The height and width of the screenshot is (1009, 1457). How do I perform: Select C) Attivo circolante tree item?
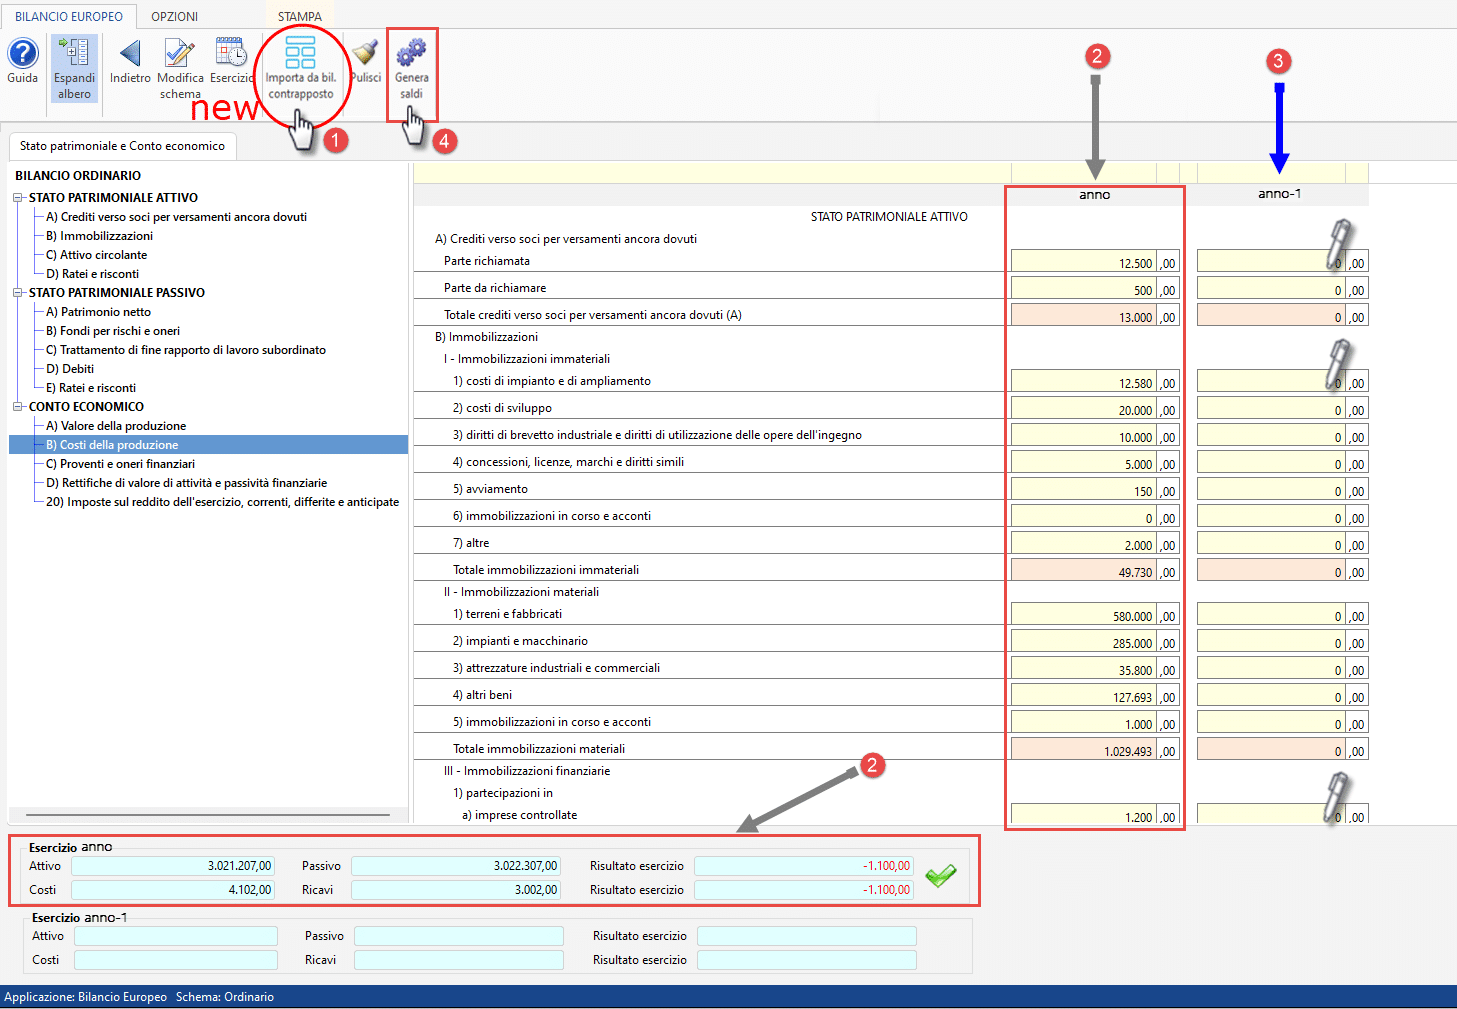96,255
